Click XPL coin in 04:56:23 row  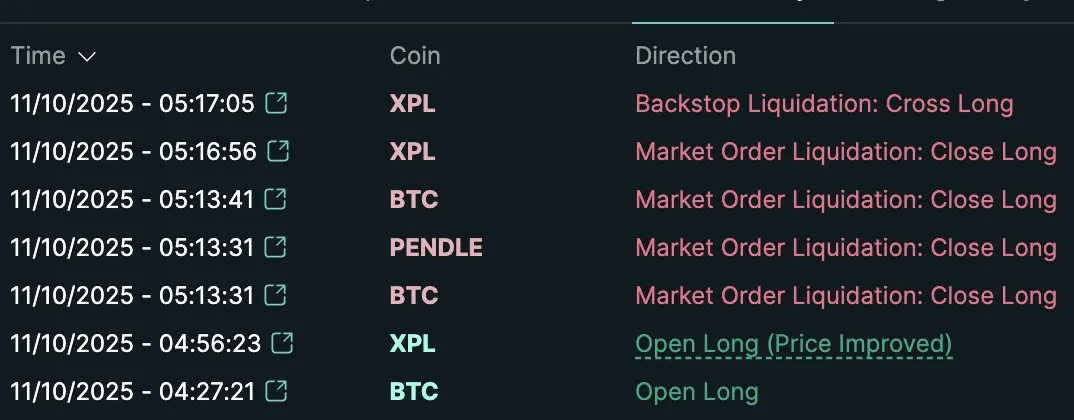[412, 343]
